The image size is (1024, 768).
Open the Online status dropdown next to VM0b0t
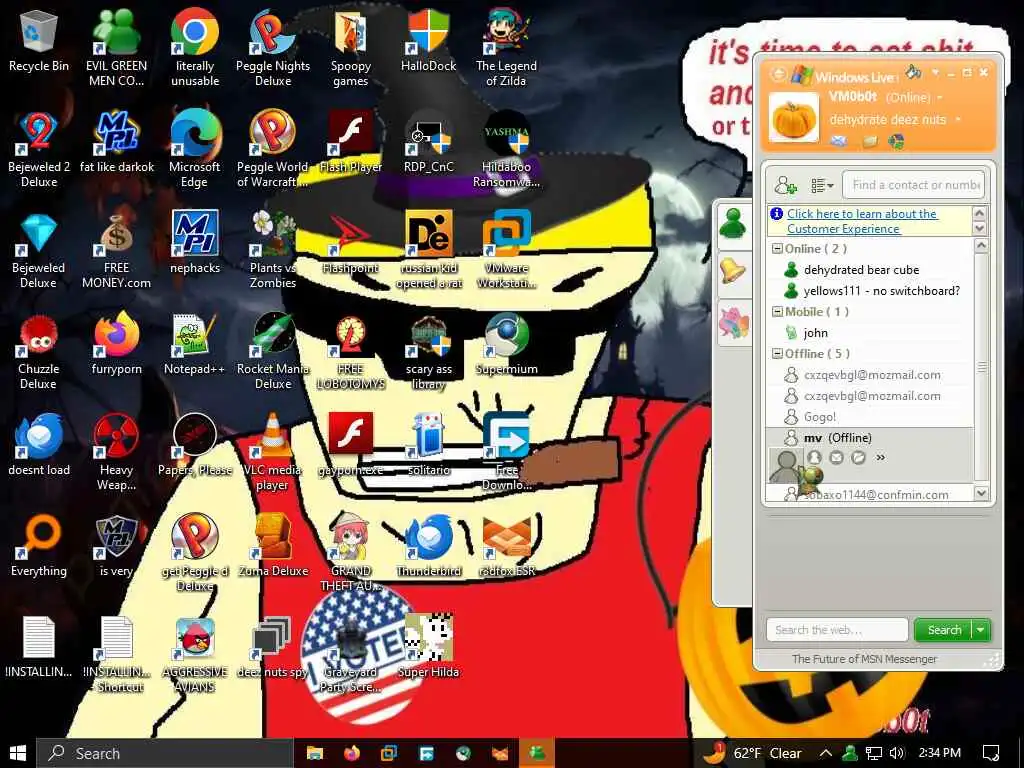coord(940,97)
